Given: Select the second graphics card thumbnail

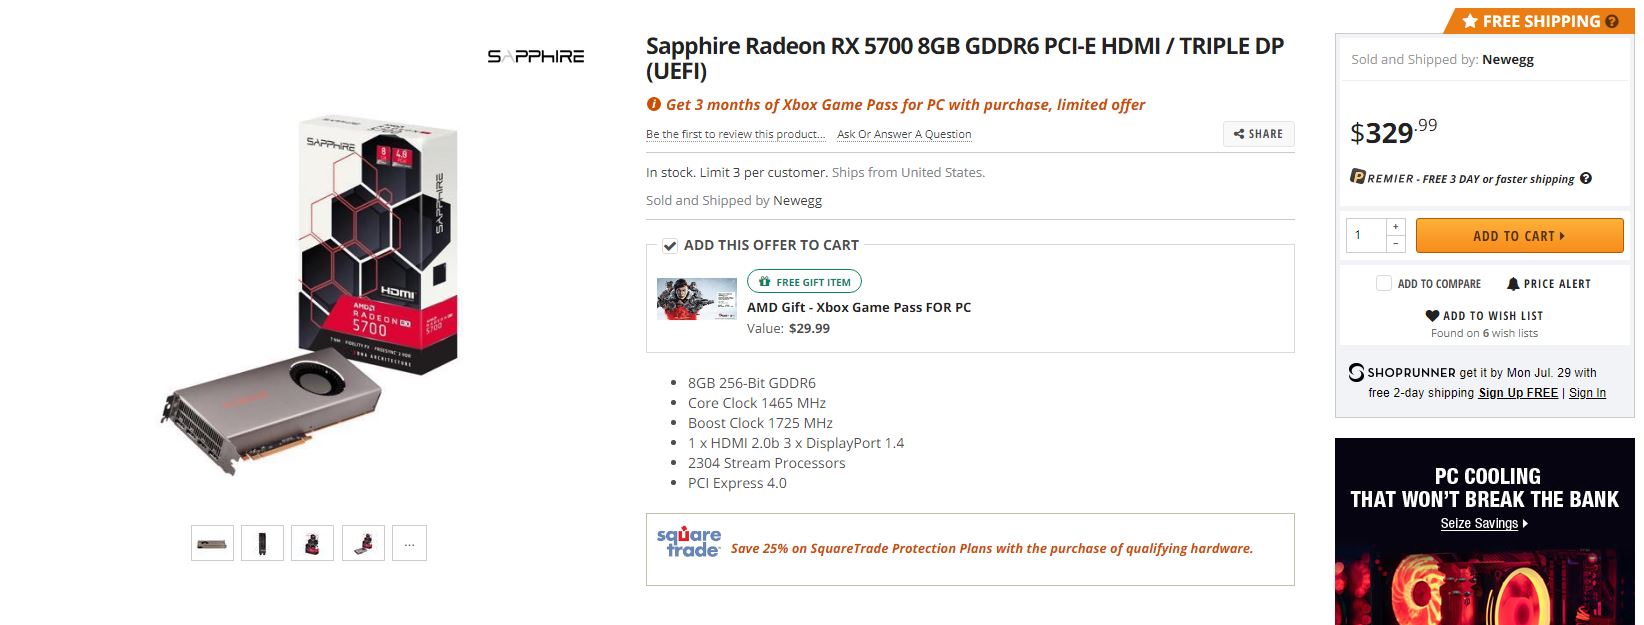Looking at the screenshot, I should (x=262, y=542).
